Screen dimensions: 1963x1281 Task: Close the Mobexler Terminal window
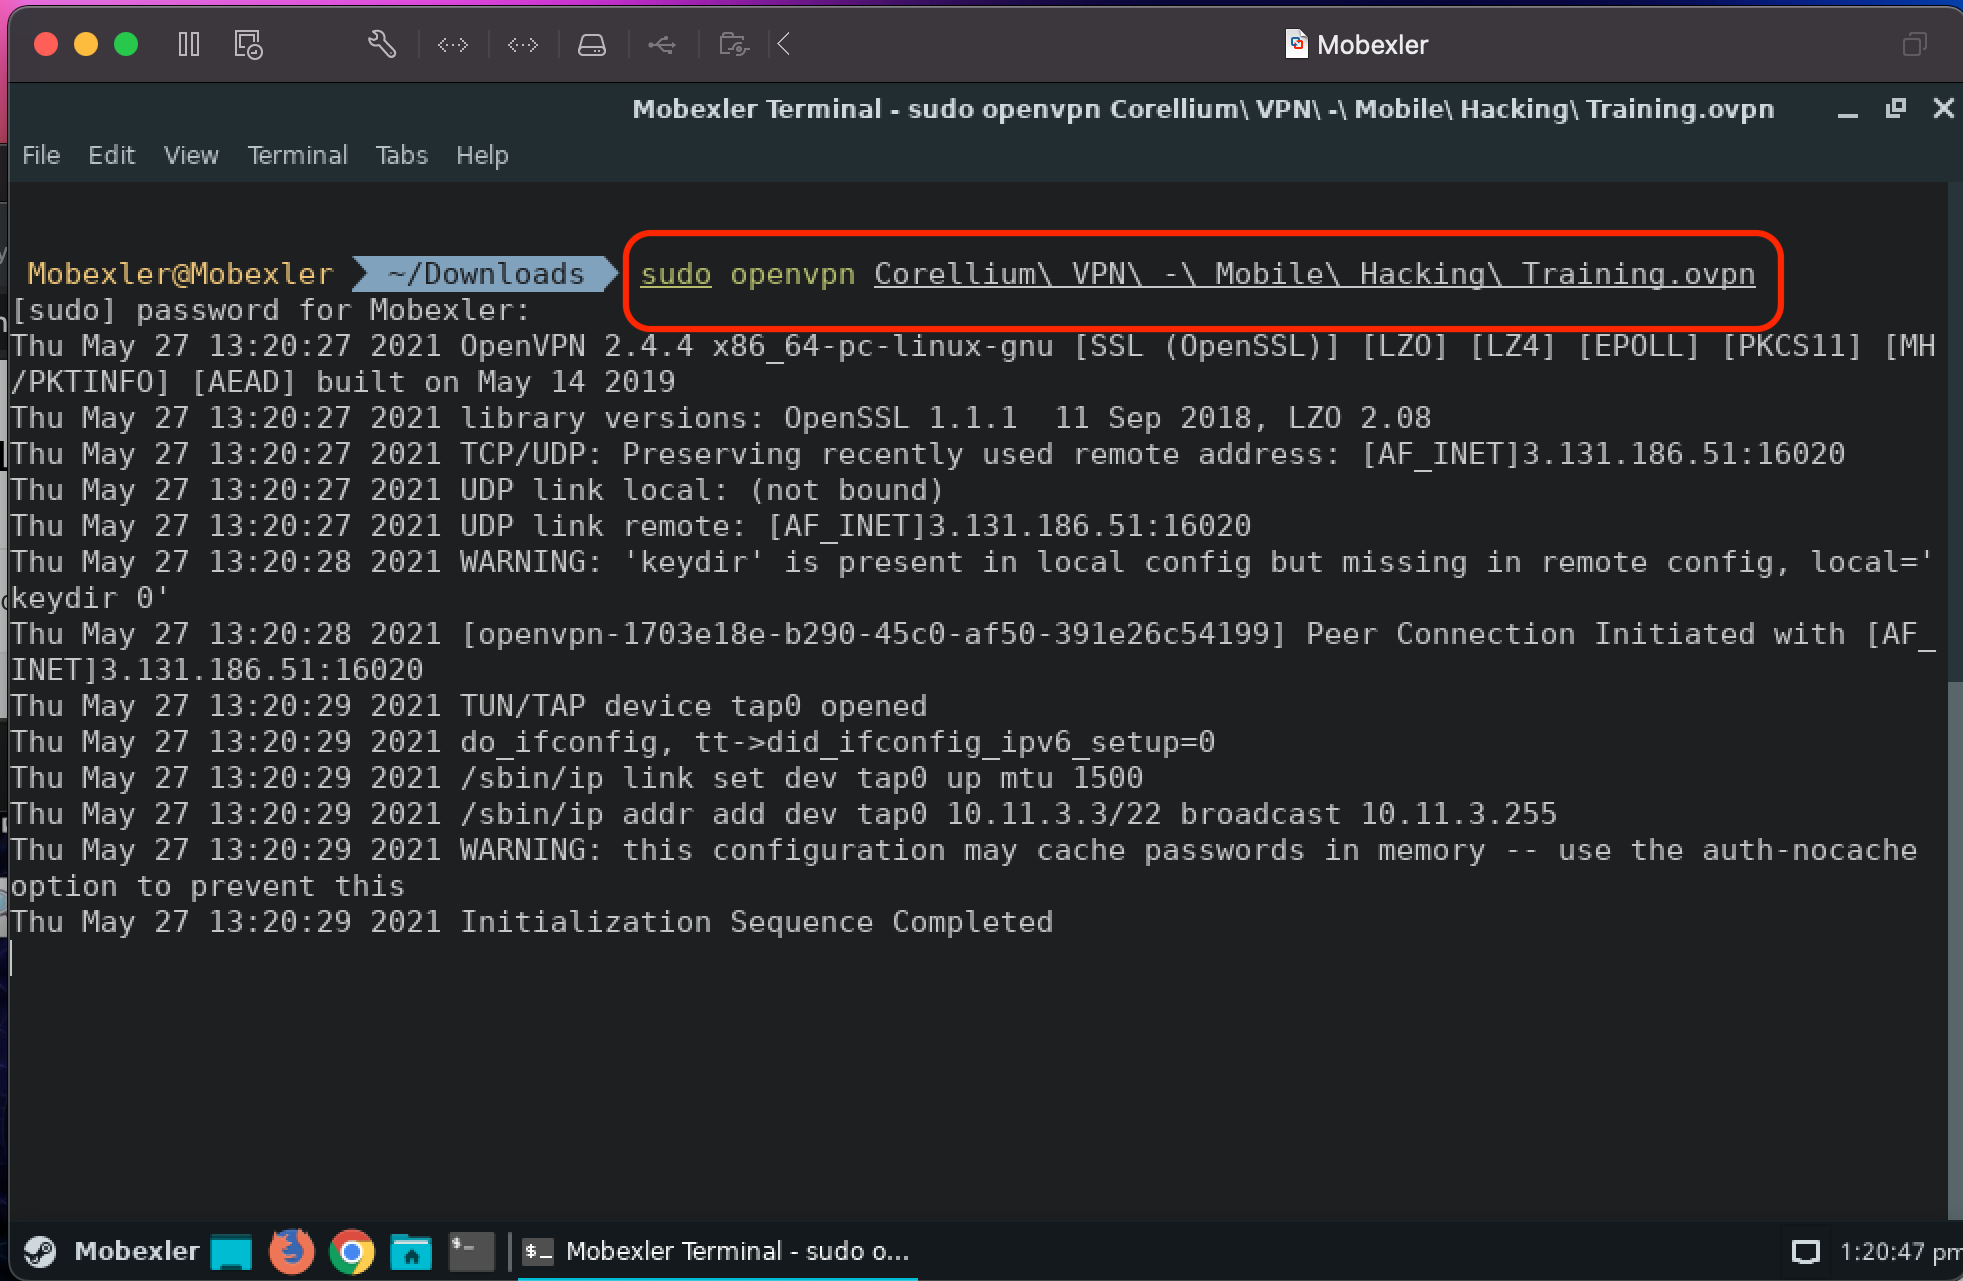[x=1943, y=108]
